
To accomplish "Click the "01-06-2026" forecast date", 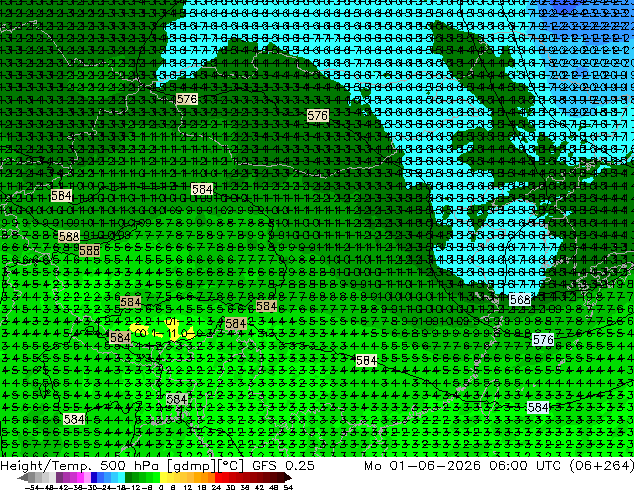I will point(435,466).
